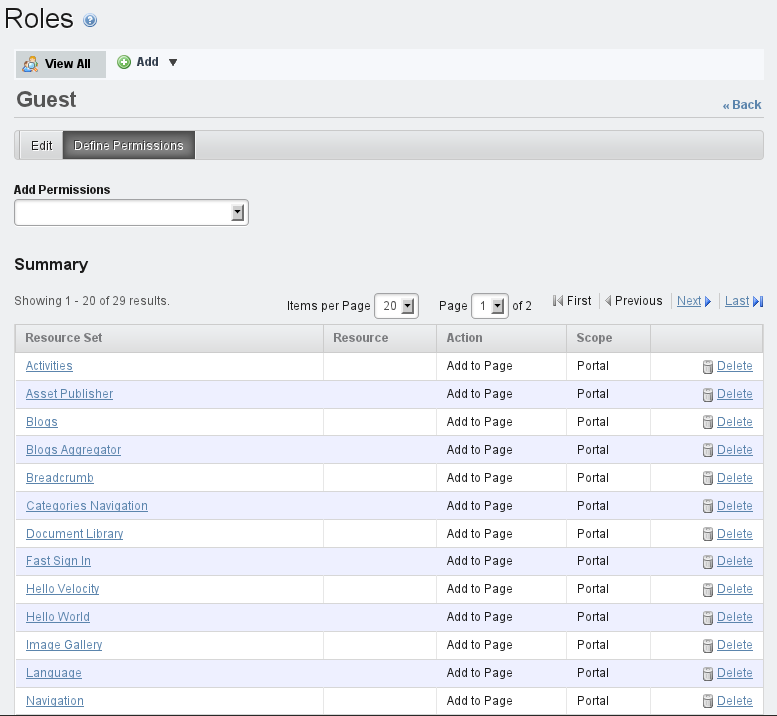The height and width of the screenshot is (716, 777).
Task: Click the trash icon in Hello World row
Action: pos(708,617)
